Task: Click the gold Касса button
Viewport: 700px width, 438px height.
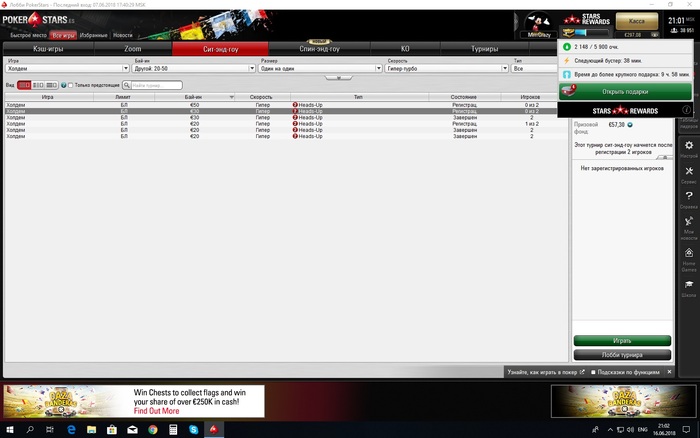Action: click(637, 21)
